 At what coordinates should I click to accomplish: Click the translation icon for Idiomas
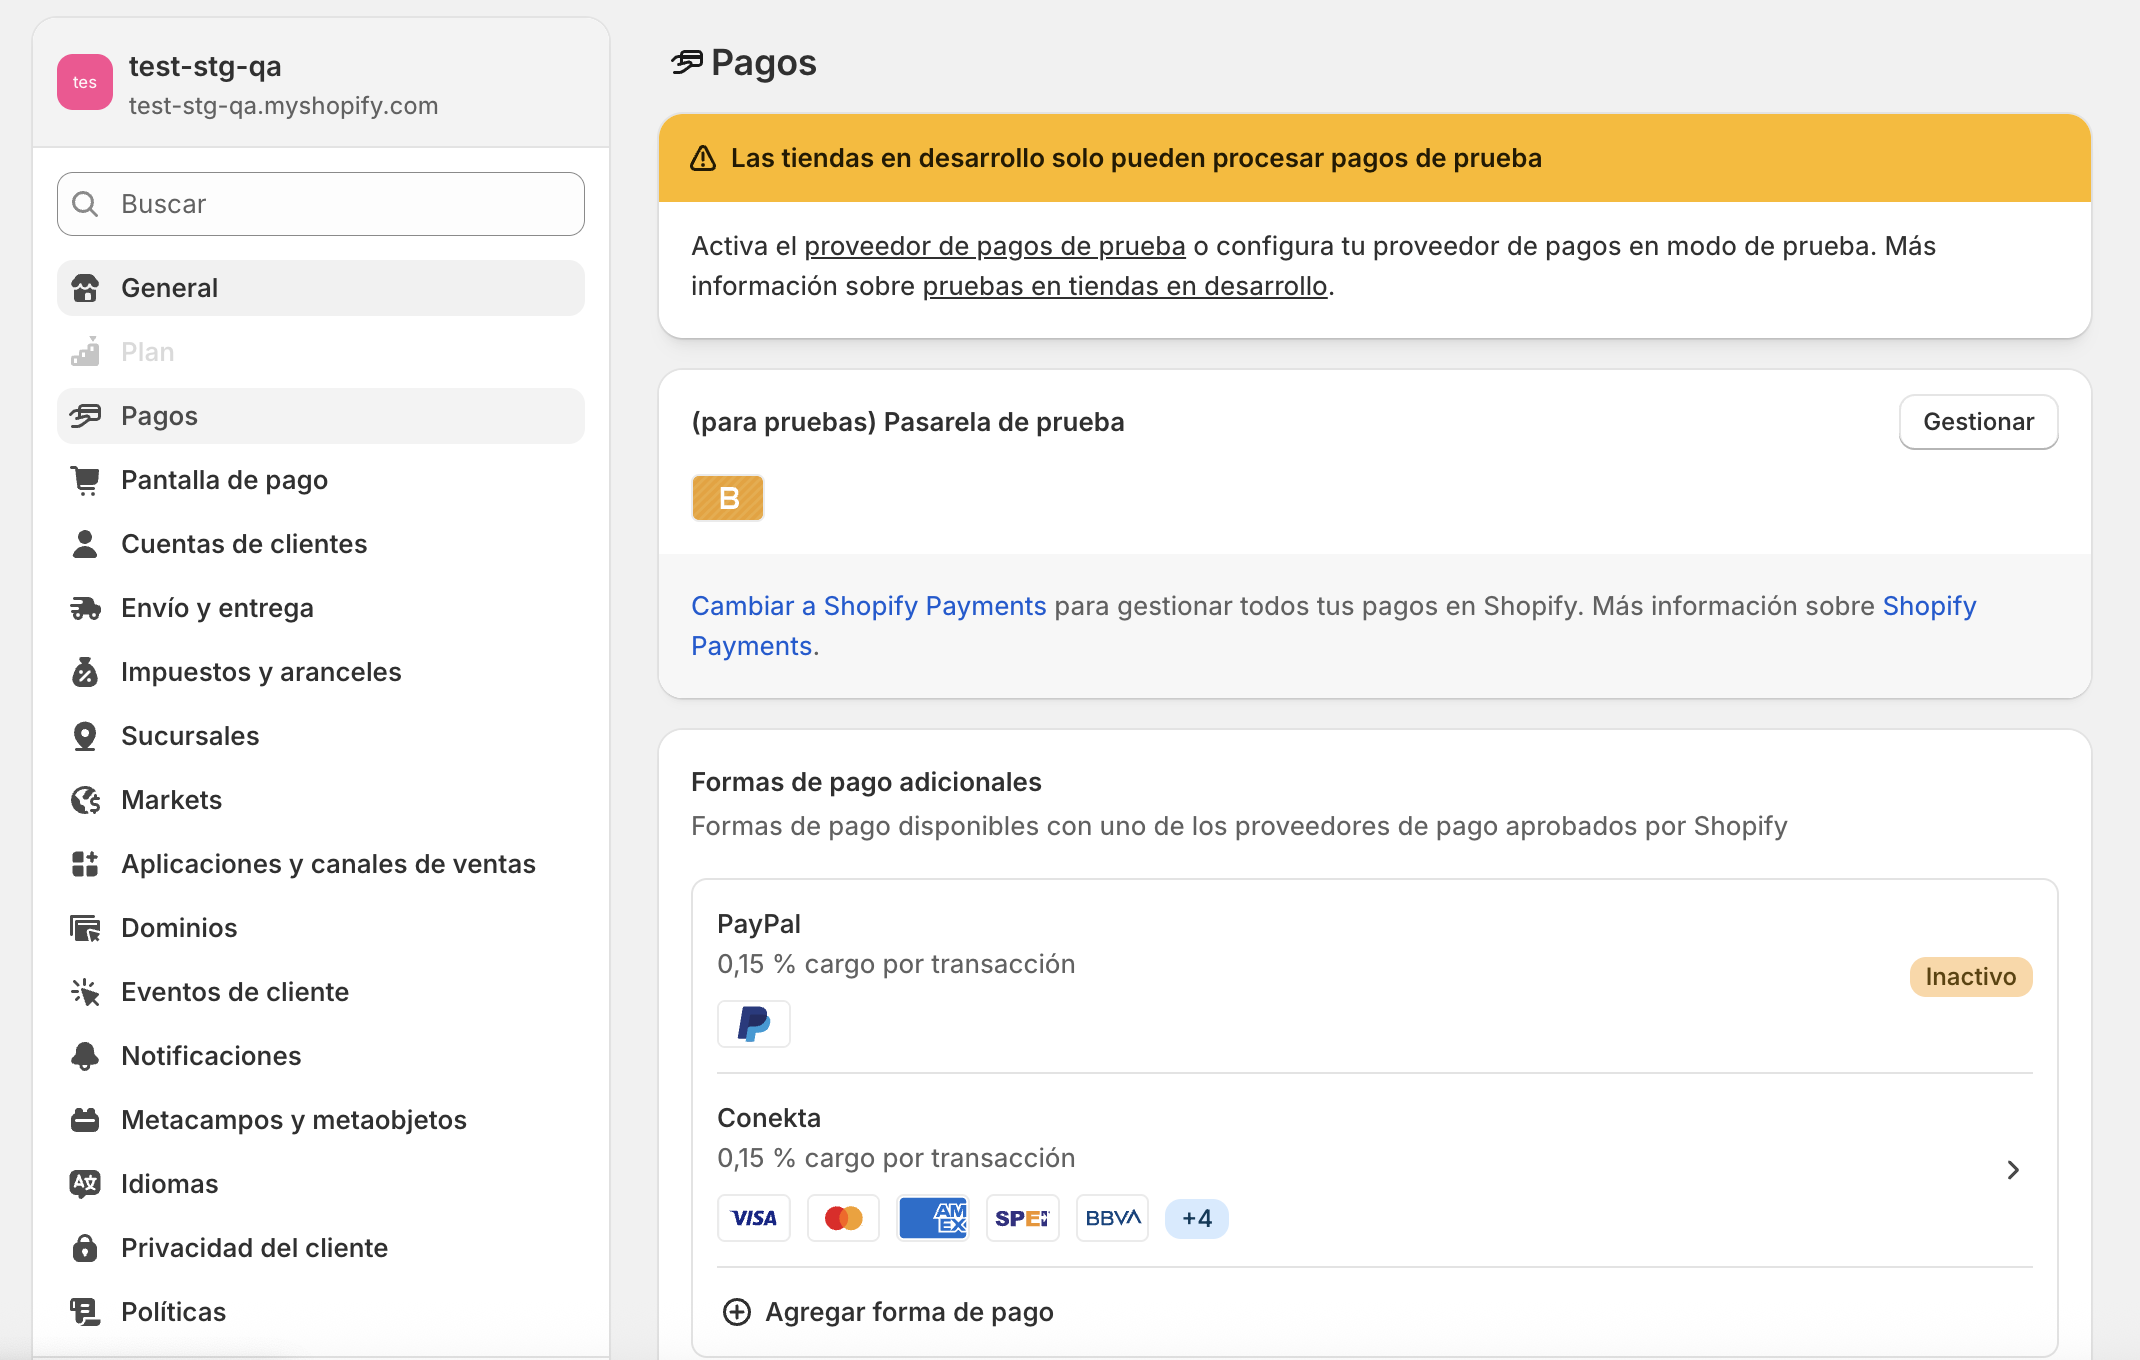(x=85, y=1184)
